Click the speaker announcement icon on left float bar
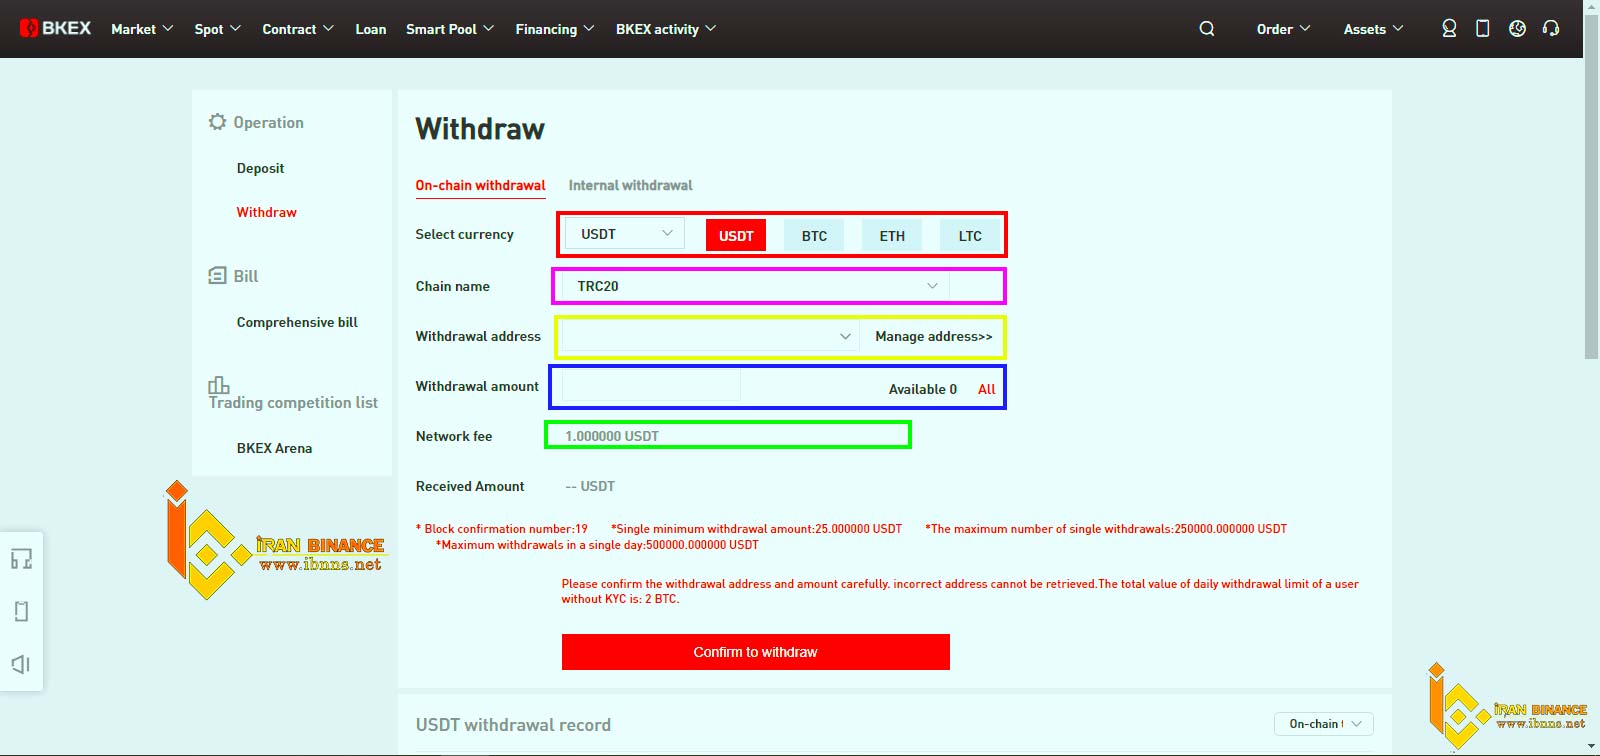 [21, 664]
